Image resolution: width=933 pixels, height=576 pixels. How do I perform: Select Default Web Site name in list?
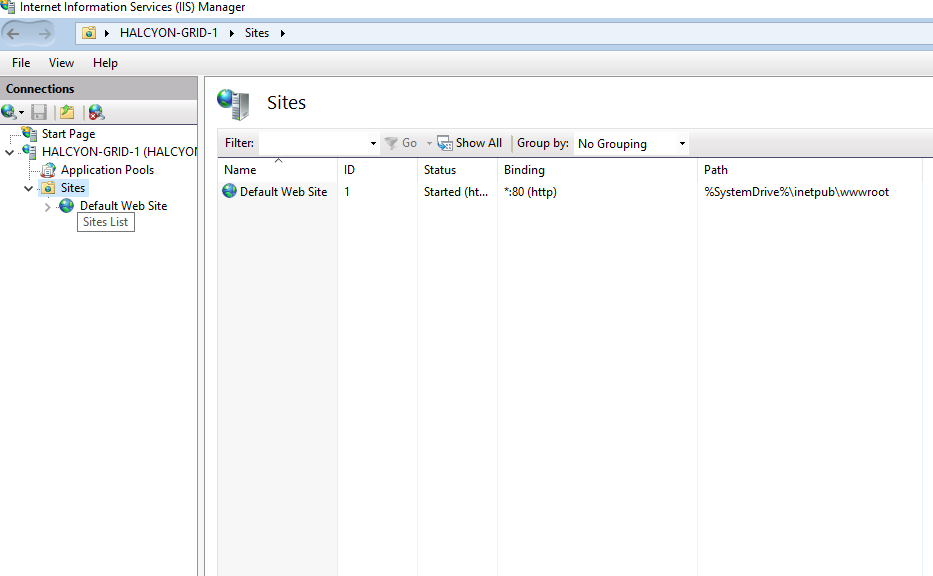(283, 192)
